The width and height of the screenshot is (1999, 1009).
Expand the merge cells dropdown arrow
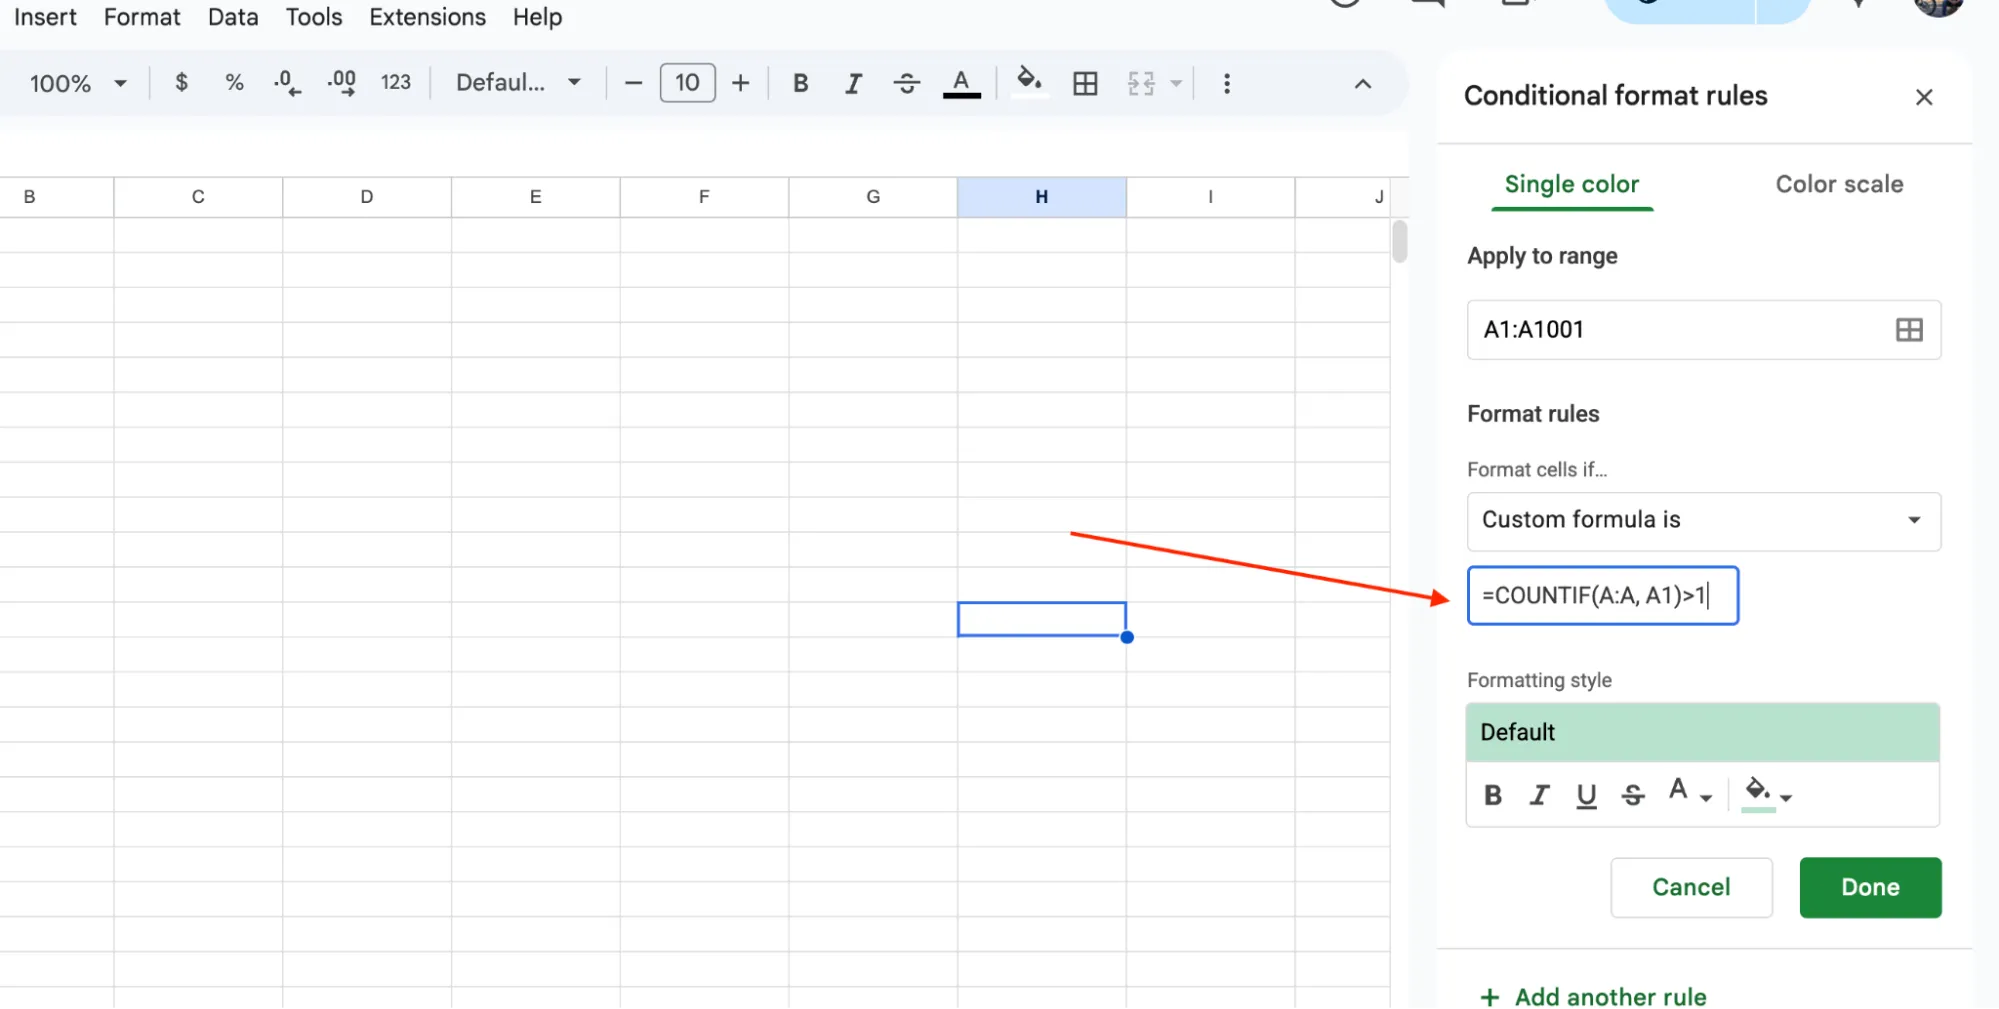click(1176, 83)
